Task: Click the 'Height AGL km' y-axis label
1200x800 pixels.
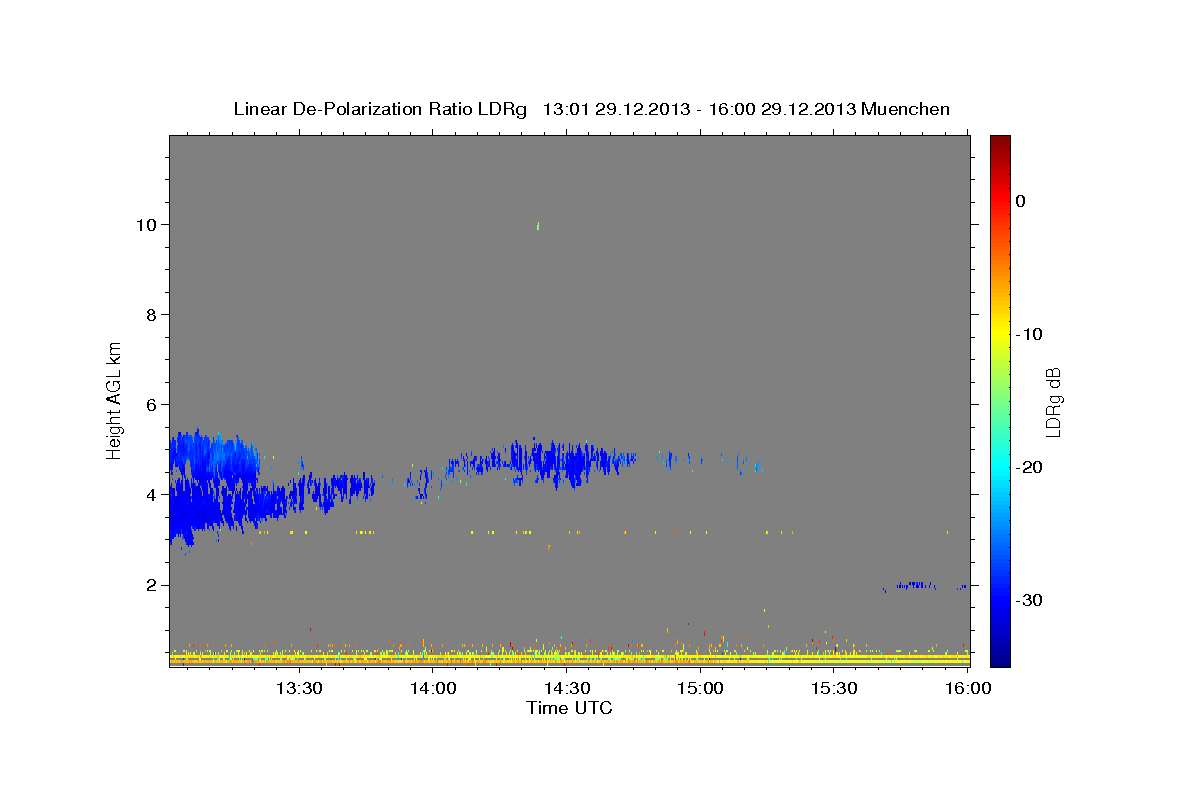Action: point(115,400)
